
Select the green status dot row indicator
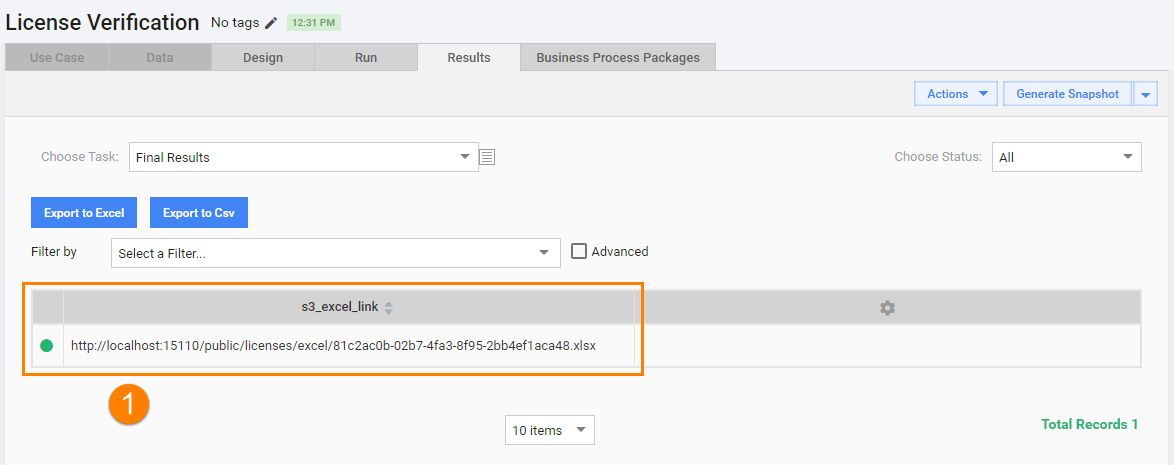point(46,345)
